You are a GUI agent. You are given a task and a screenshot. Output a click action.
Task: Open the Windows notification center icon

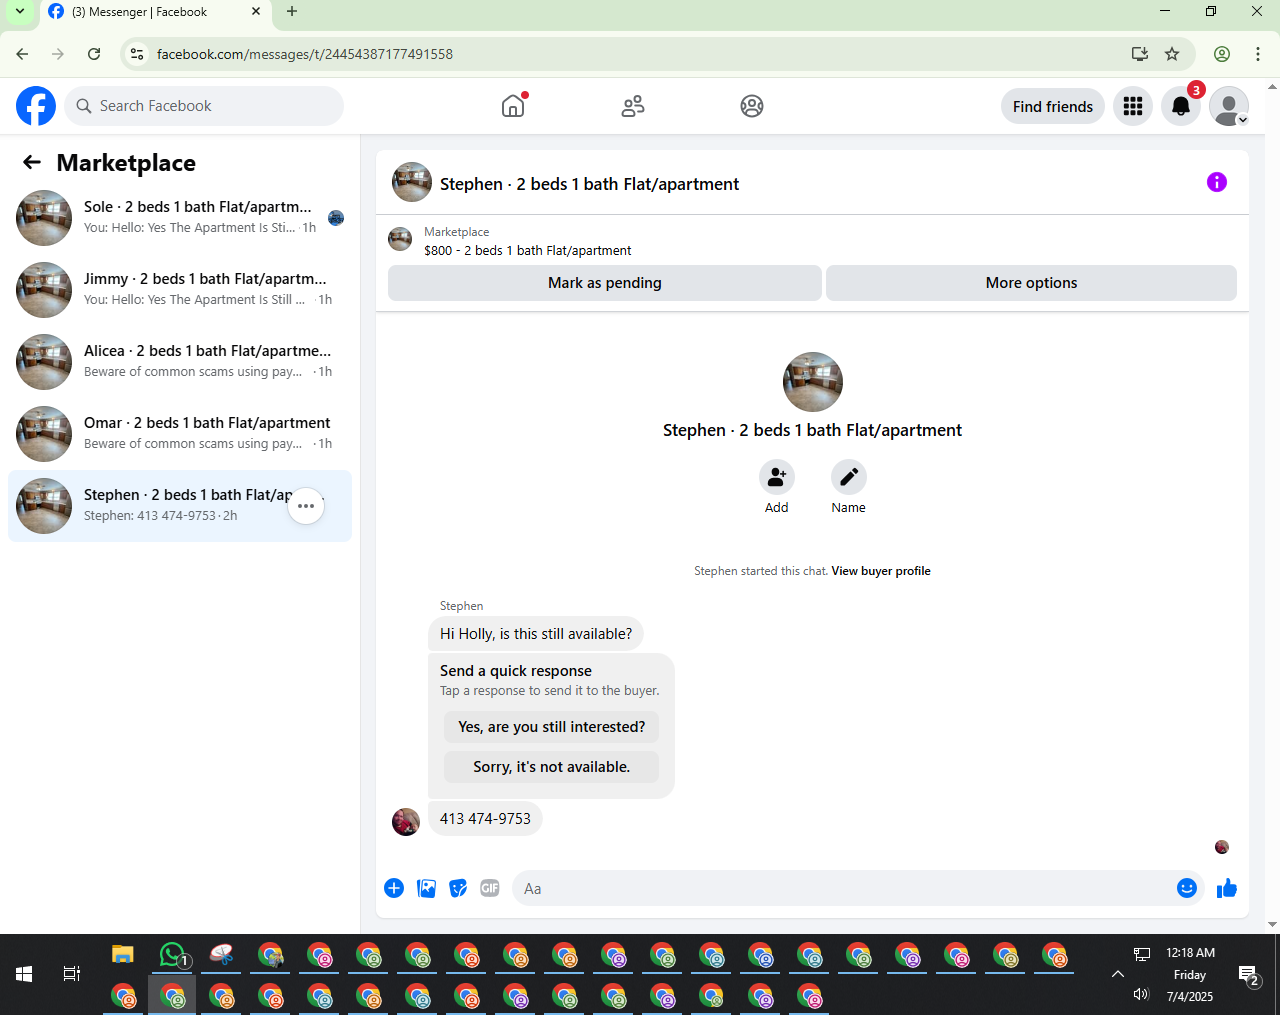pyautogui.click(x=1248, y=975)
